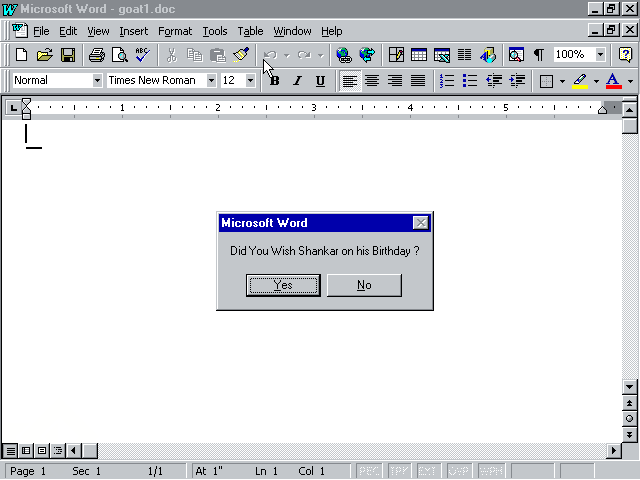Open the 100% zoom dropdown
Viewport: 640px width, 480px height.
pos(600,54)
